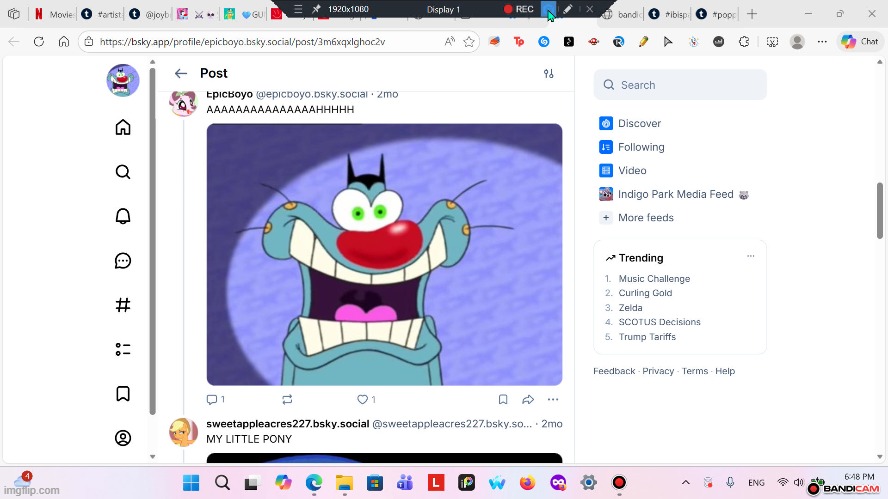Screen dimensions: 888x499
Task: Open Notifications bell icon
Action: 123,216
